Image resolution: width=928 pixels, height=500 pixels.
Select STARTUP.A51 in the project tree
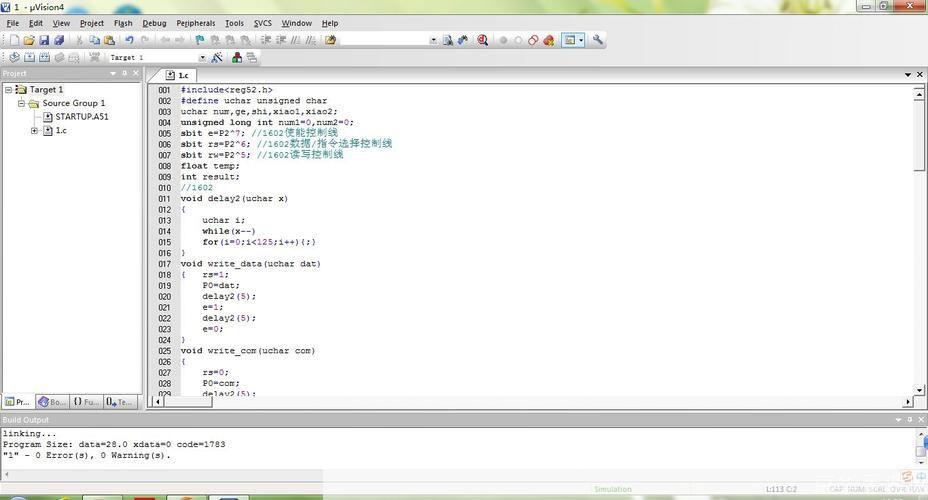click(x=81, y=117)
